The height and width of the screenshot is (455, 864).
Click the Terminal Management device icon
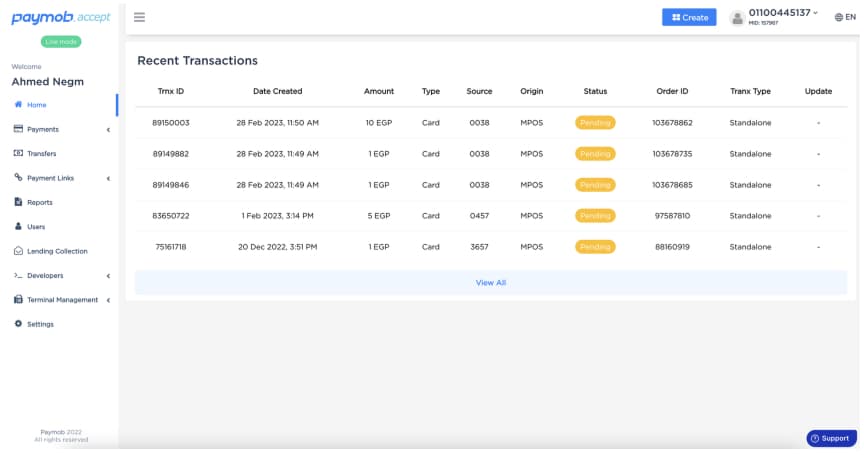[x=18, y=299]
